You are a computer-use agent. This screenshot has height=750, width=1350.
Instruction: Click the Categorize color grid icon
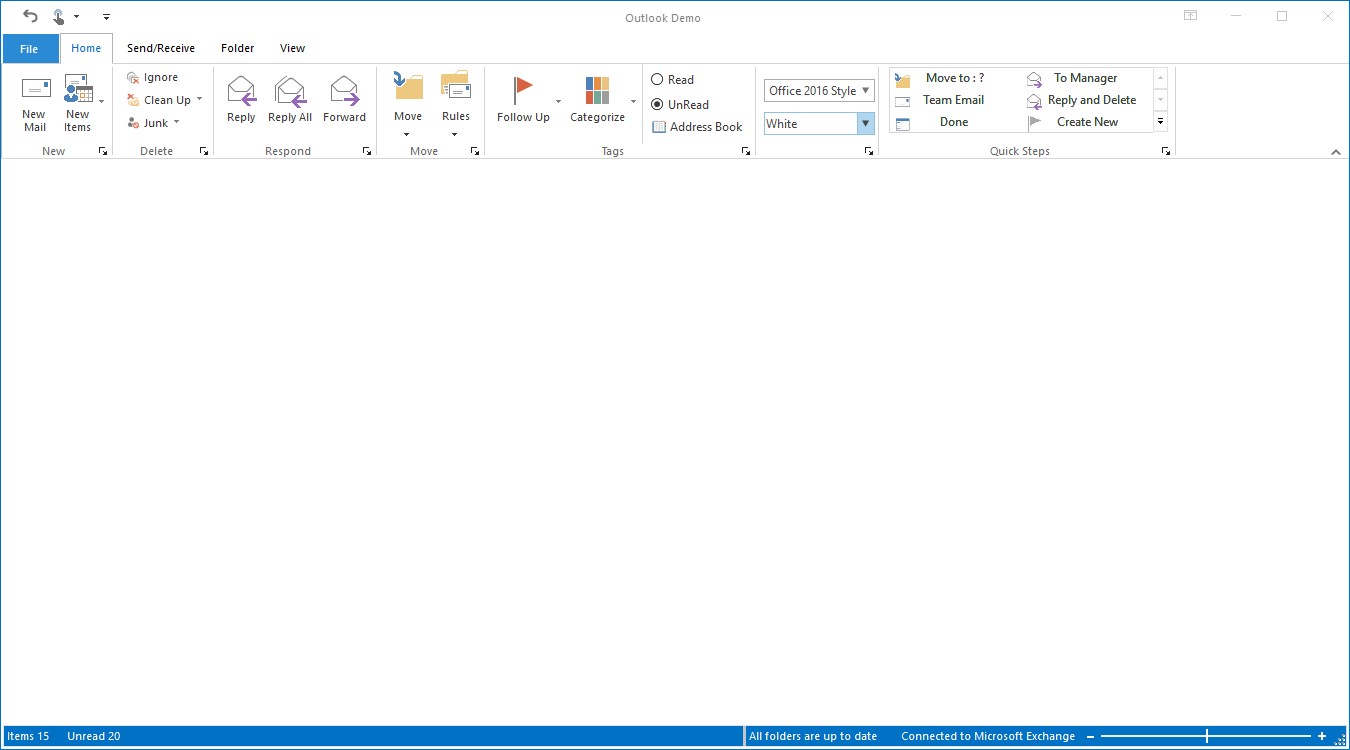pyautogui.click(x=597, y=90)
